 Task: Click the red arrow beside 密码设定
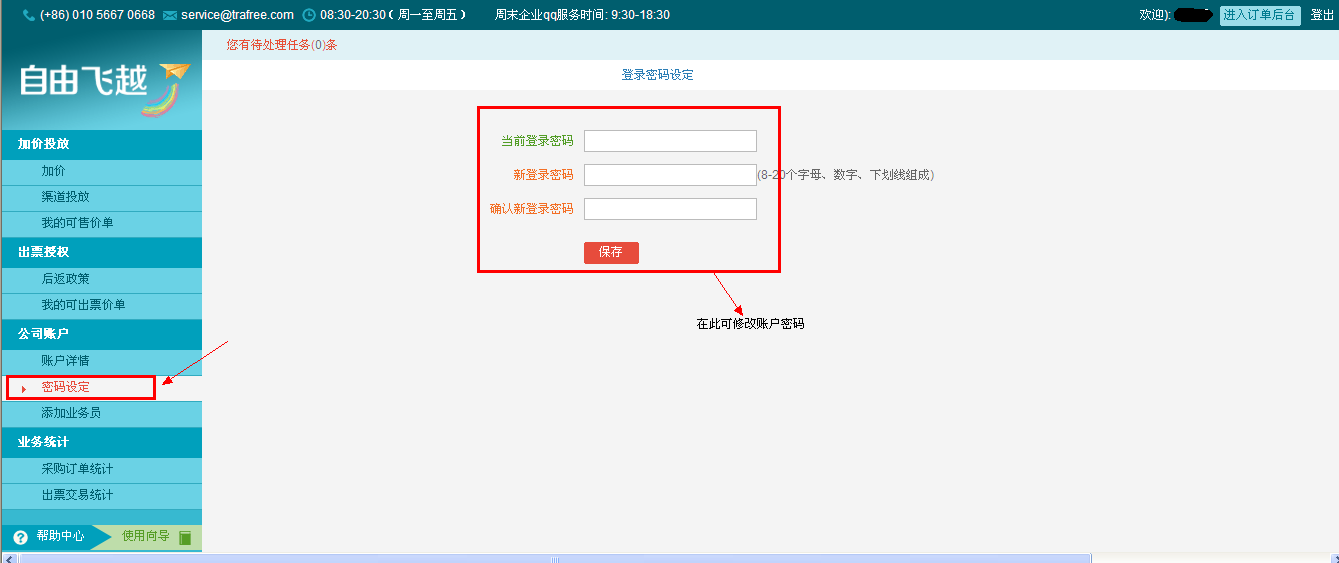pyautogui.click(x=23, y=388)
